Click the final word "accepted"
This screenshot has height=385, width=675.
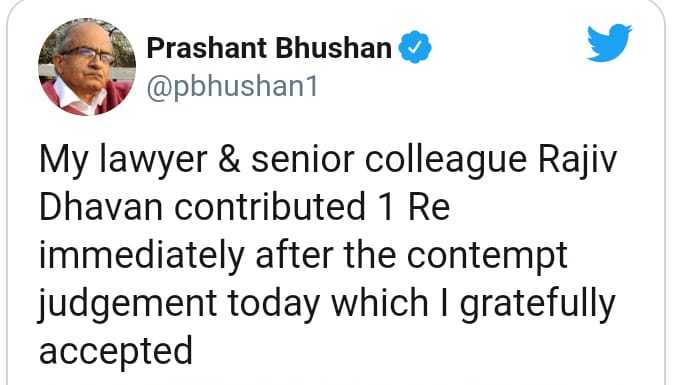point(116,353)
